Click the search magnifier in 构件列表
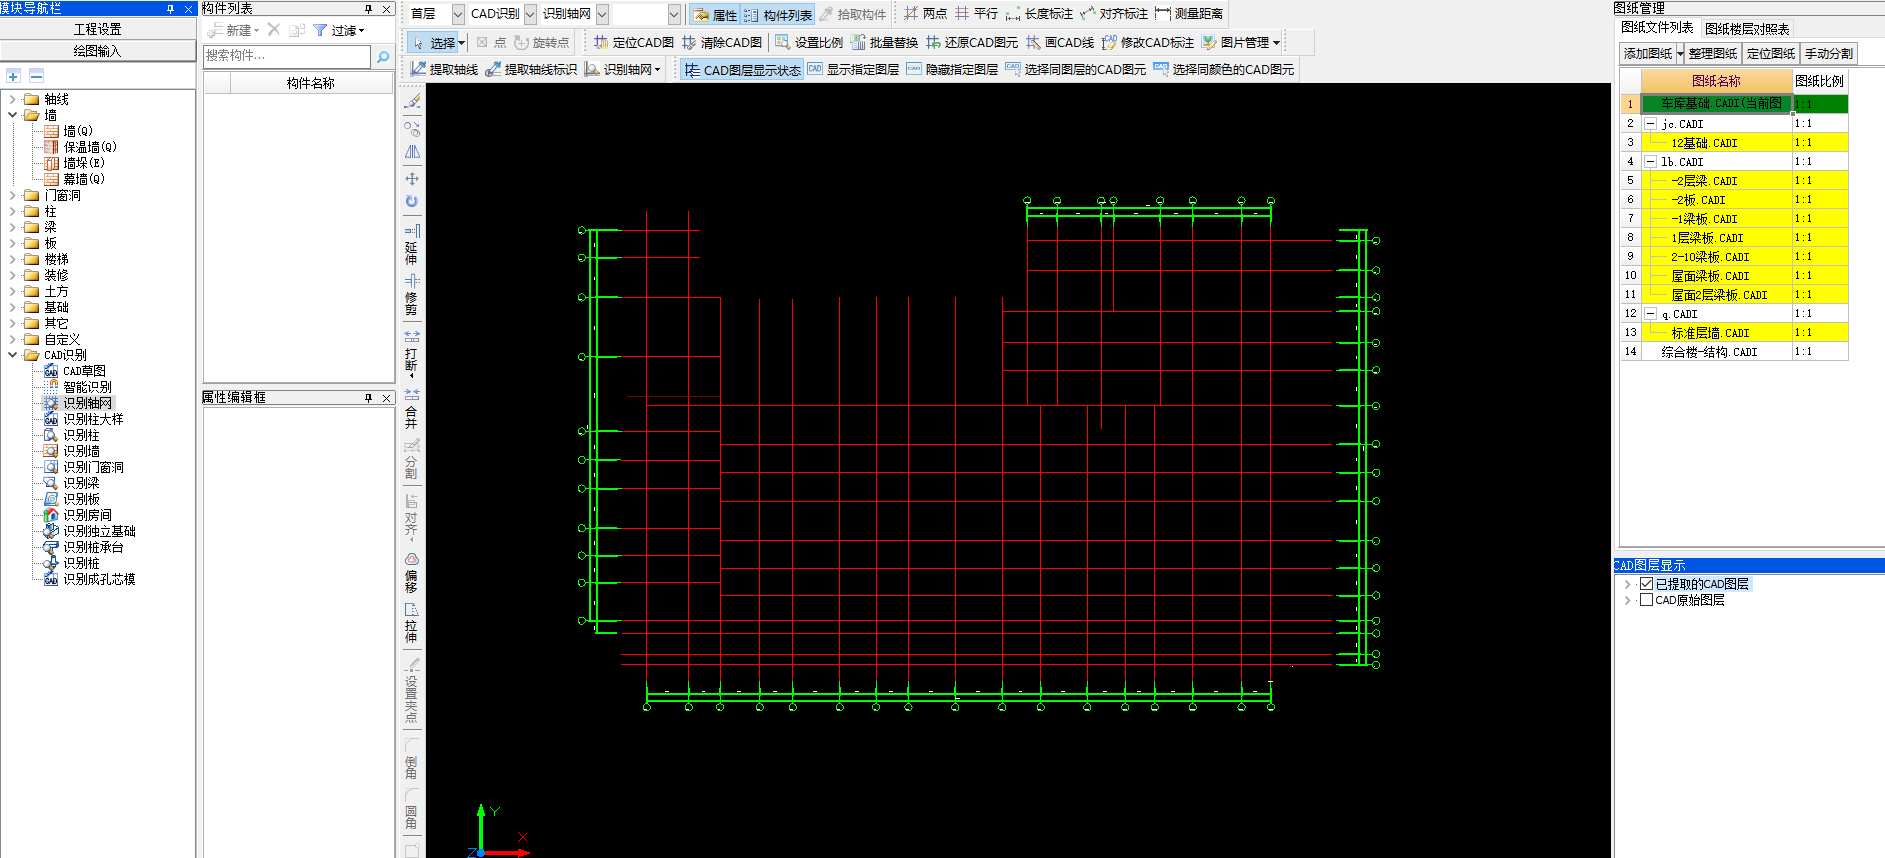Viewport: 1885px width, 858px height. point(382,57)
